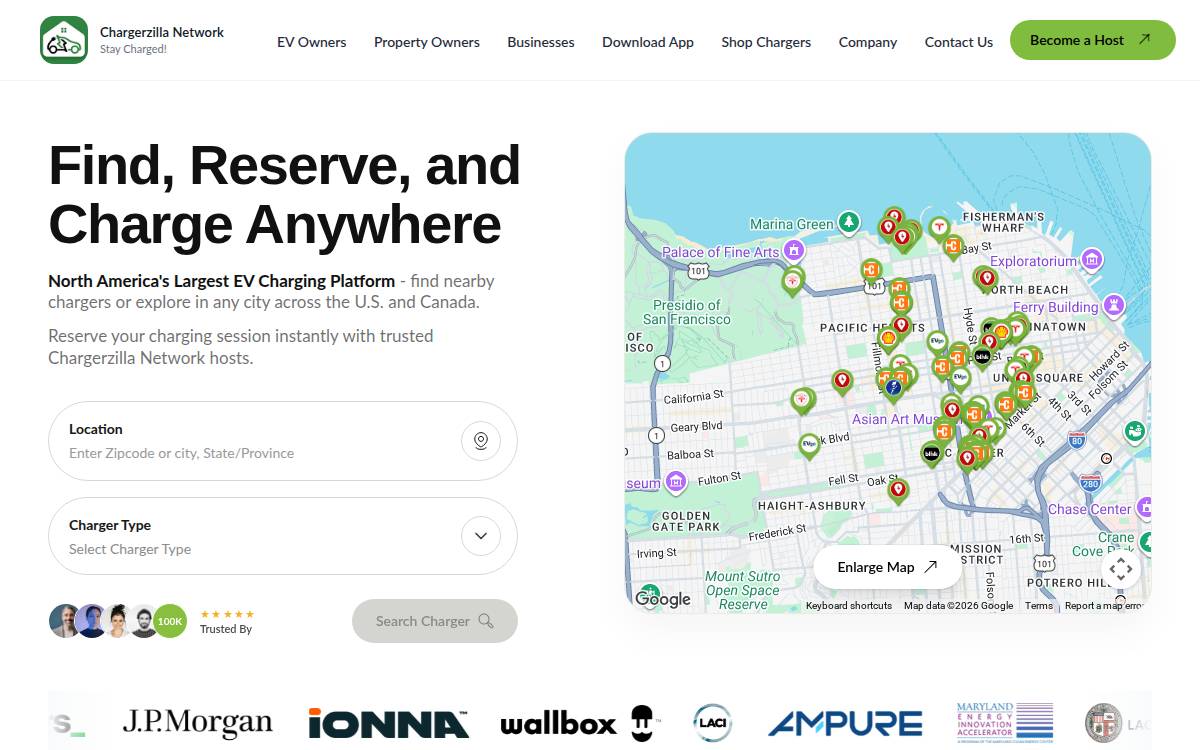Expand the Charger Type chevron dropdown
Image resolution: width=1200 pixels, height=750 pixels.
[x=481, y=536]
